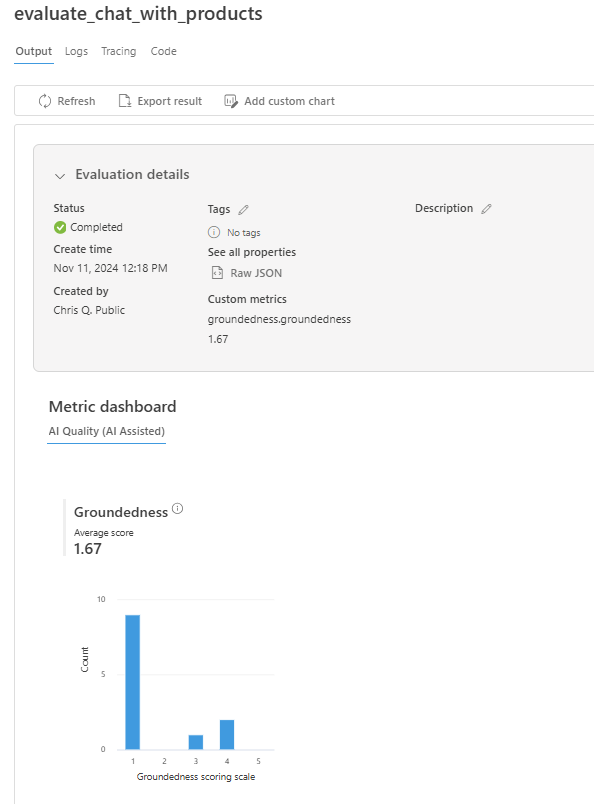
Task: Click the 1.67 Average score value
Action: [x=88, y=549]
